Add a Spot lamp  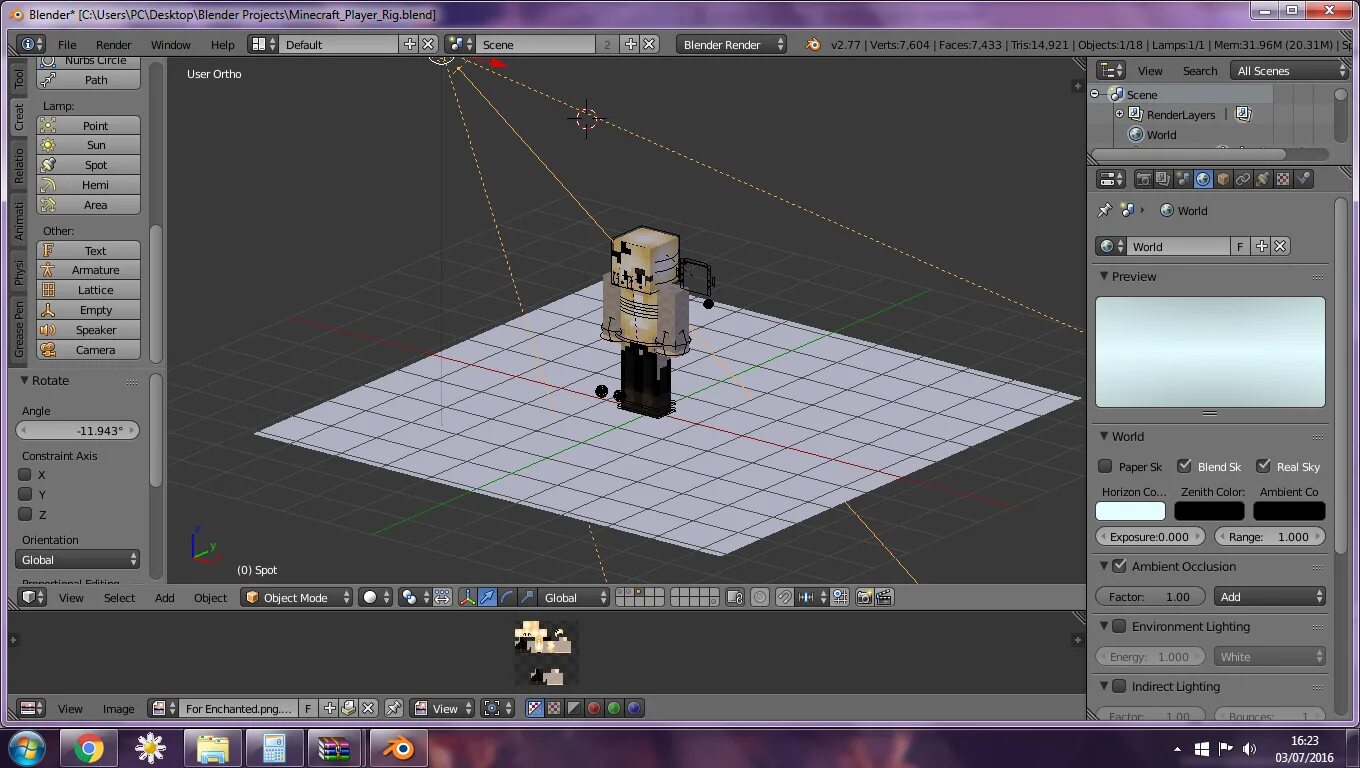(x=89, y=165)
